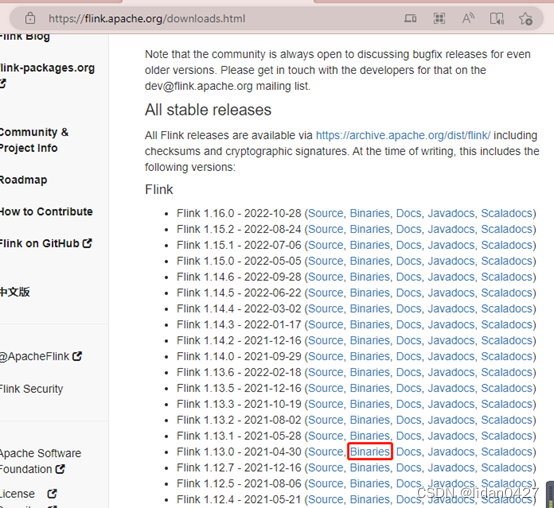Open Source for Flink 1.15.1
Image resolution: width=554 pixels, height=508 pixels.
click(x=326, y=245)
